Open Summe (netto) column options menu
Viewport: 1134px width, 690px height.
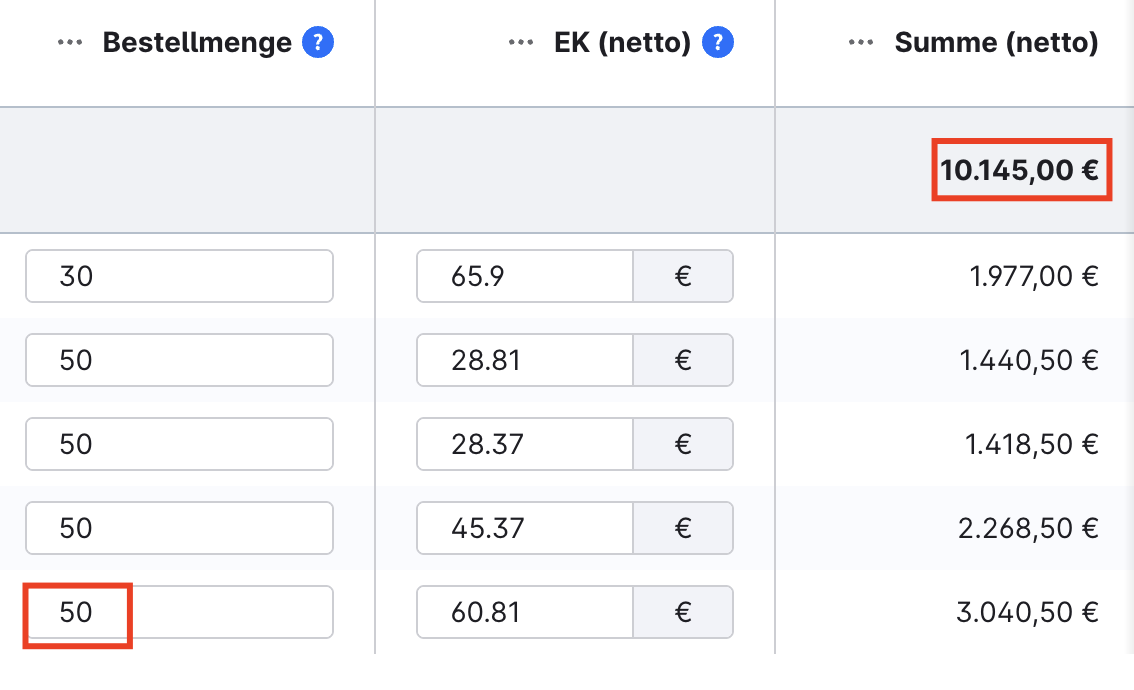[861, 43]
